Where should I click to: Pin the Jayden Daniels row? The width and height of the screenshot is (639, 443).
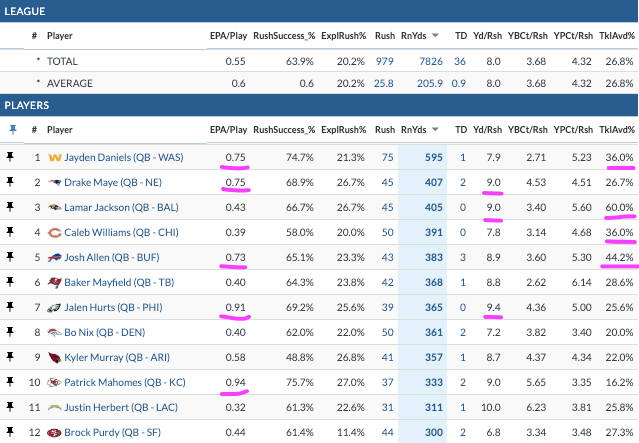tap(10, 157)
